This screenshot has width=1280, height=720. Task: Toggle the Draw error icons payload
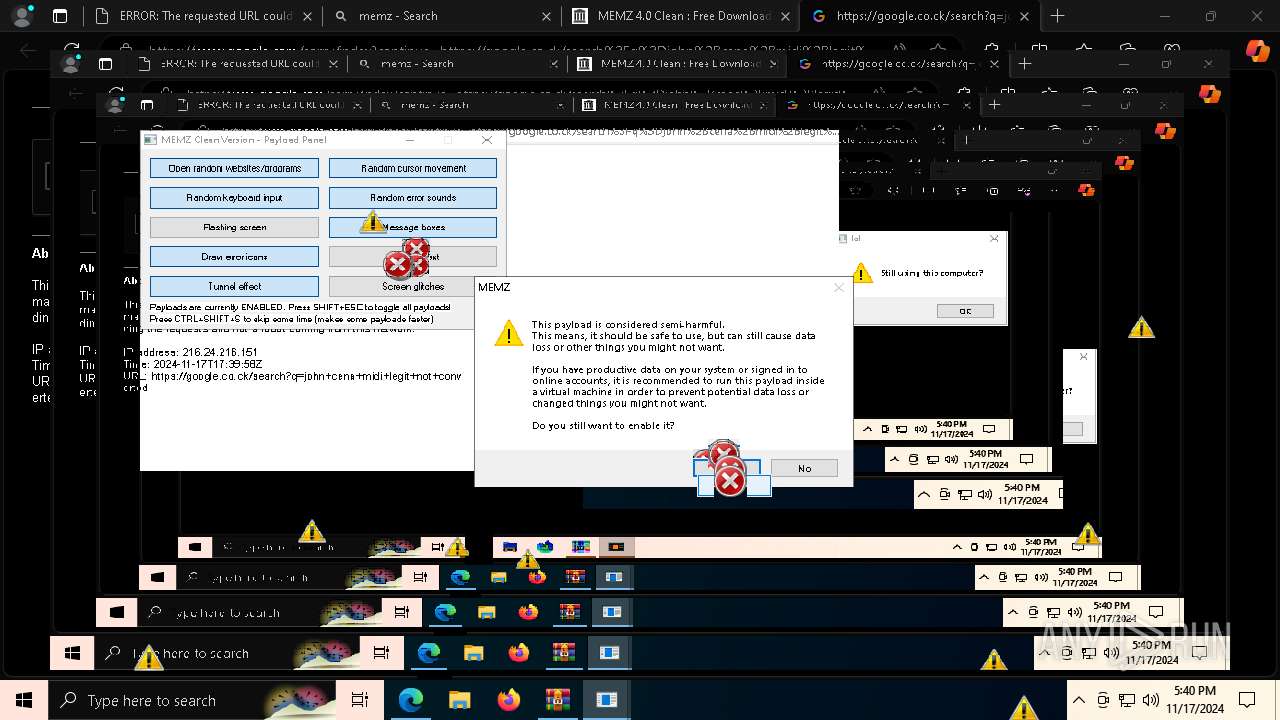234,257
